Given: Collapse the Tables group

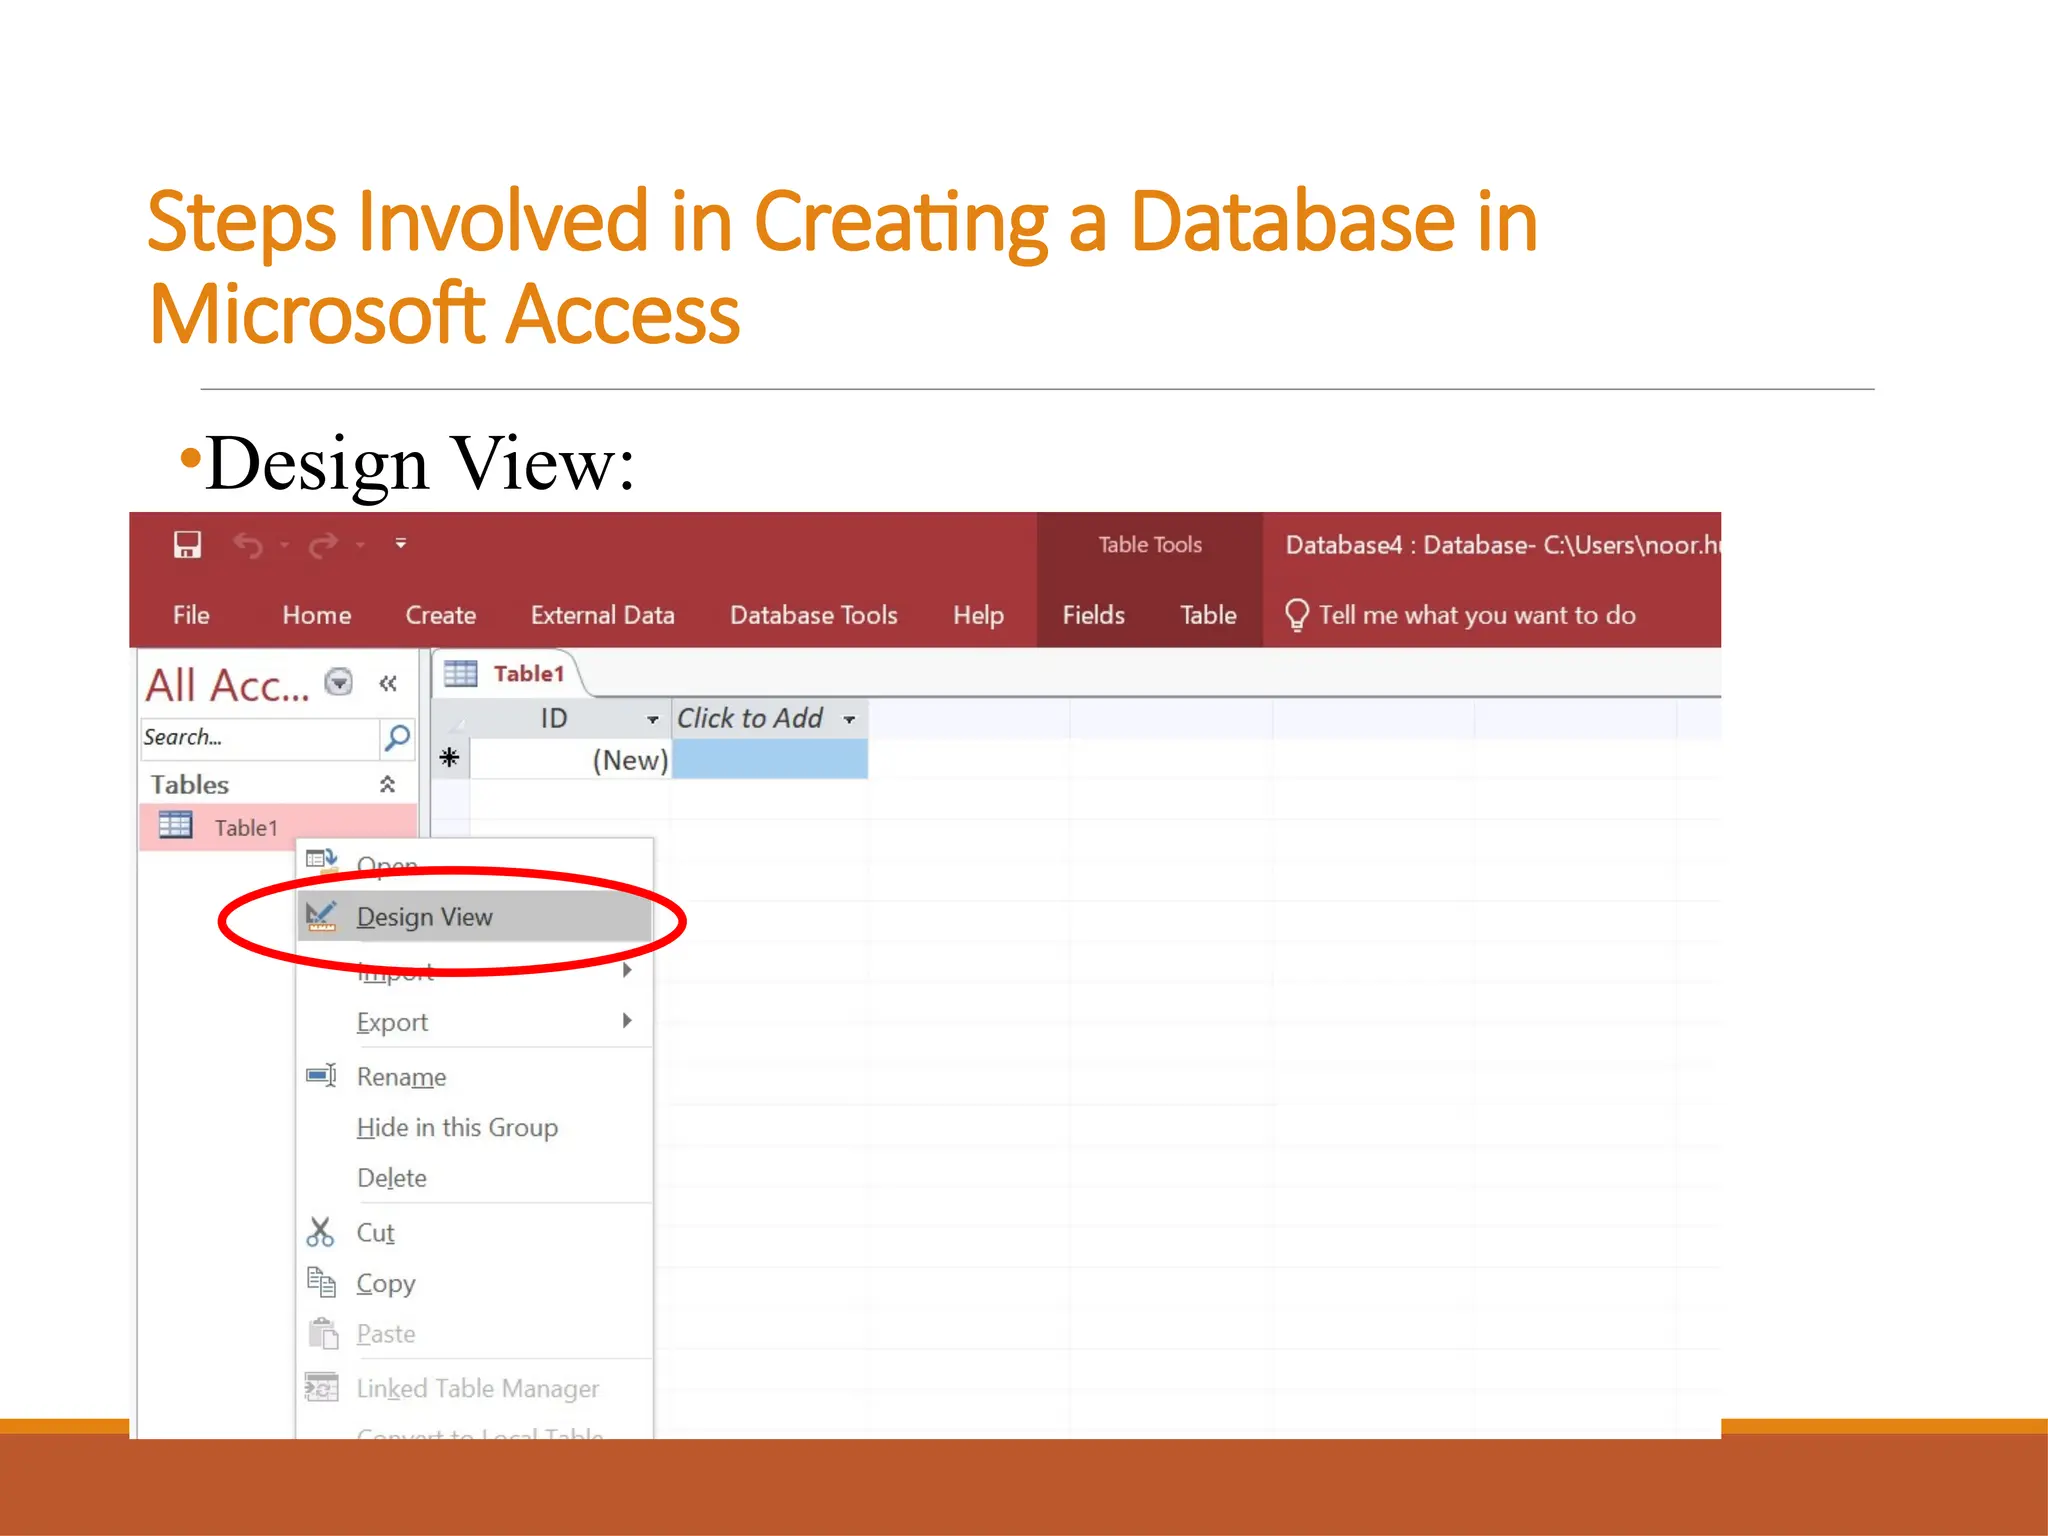Looking at the screenshot, I should pyautogui.click(x=387, y=784).
